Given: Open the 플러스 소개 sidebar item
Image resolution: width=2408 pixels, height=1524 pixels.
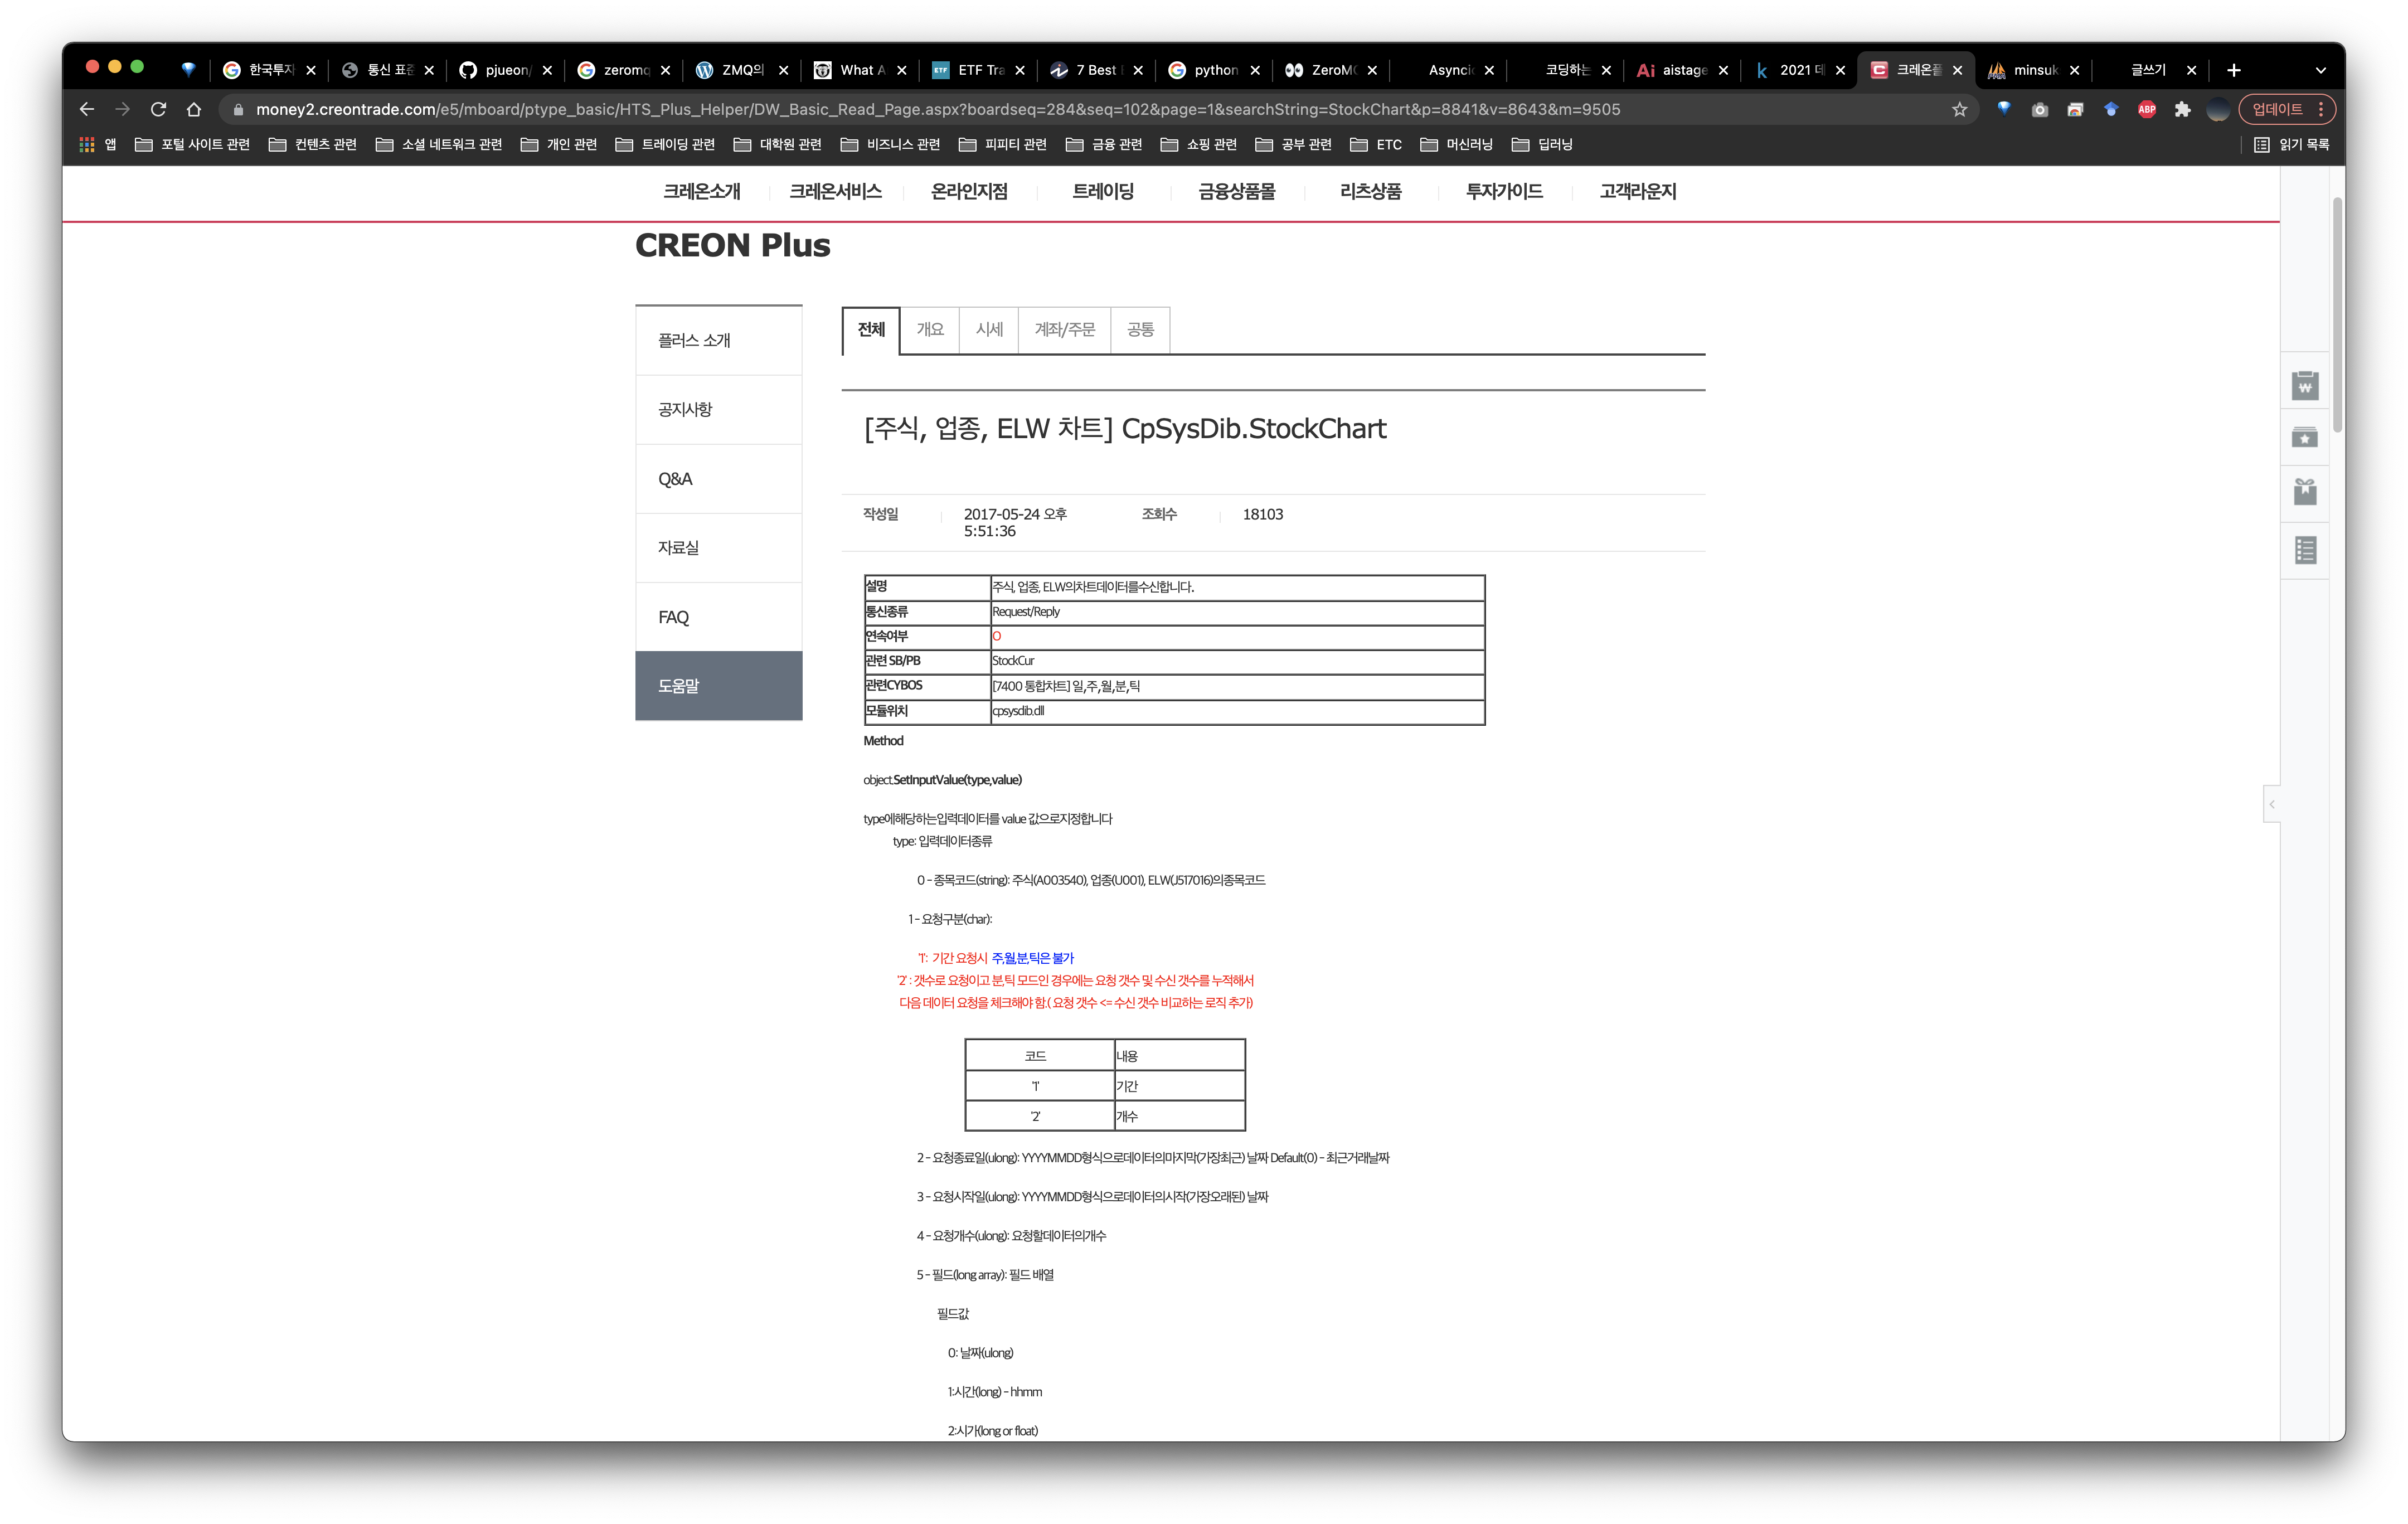Looking at the screenshot, I should click(x=718, y=340).
